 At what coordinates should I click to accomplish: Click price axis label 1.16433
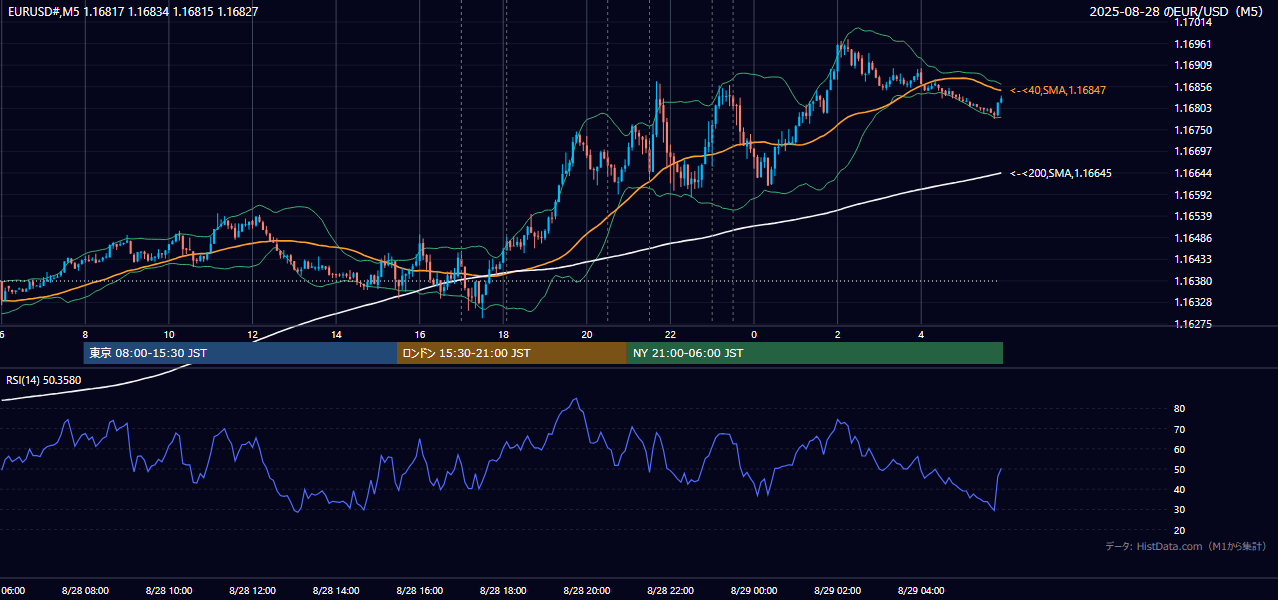tap(1192, 259)
